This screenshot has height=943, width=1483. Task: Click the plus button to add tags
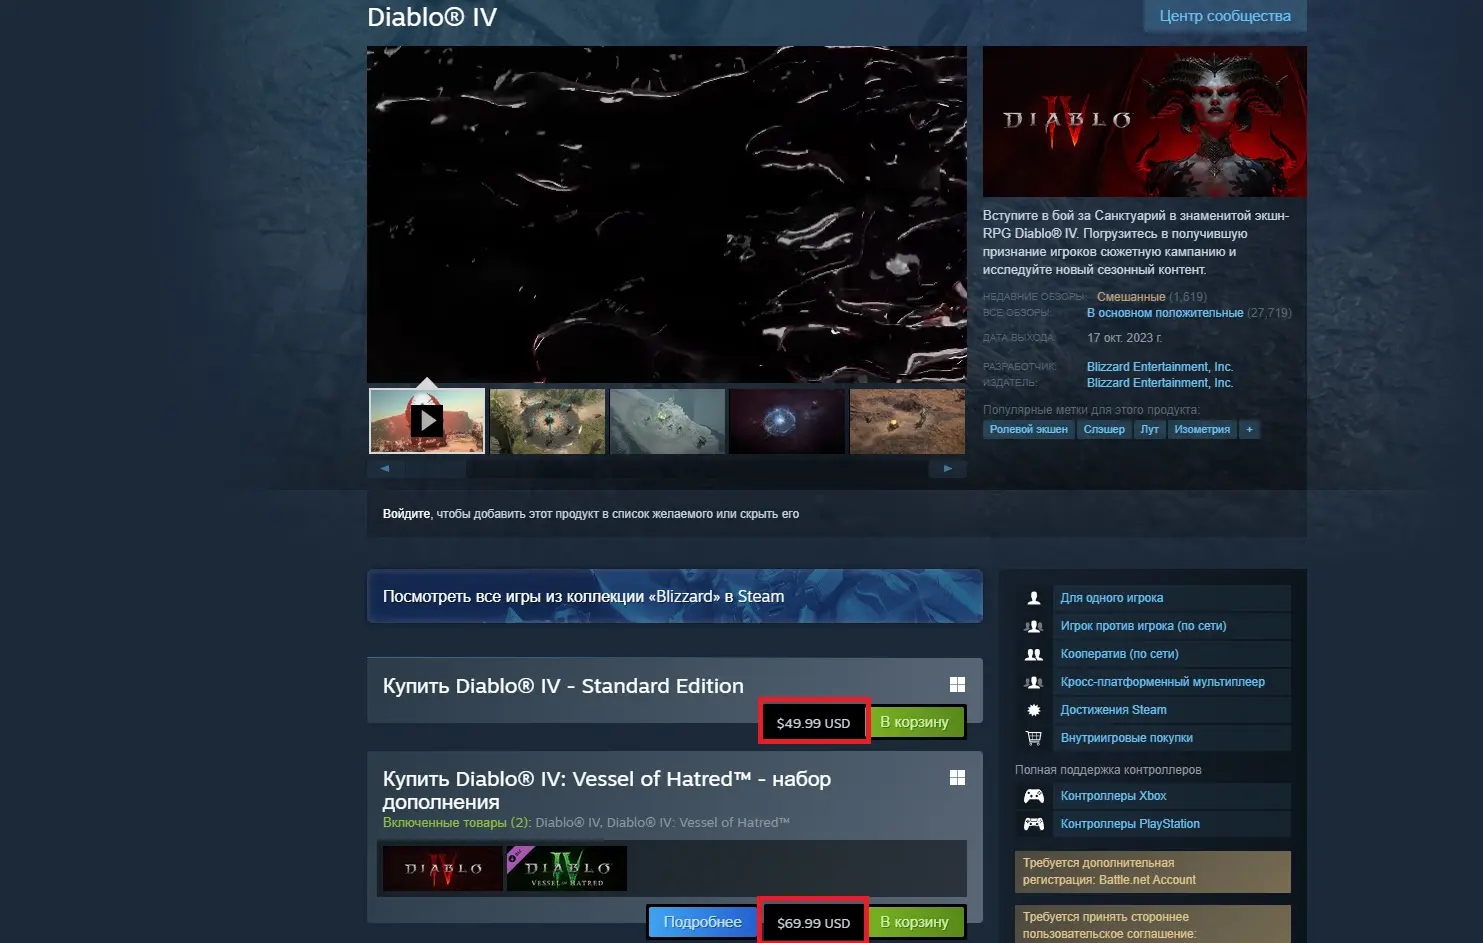tap(1249, 429)
